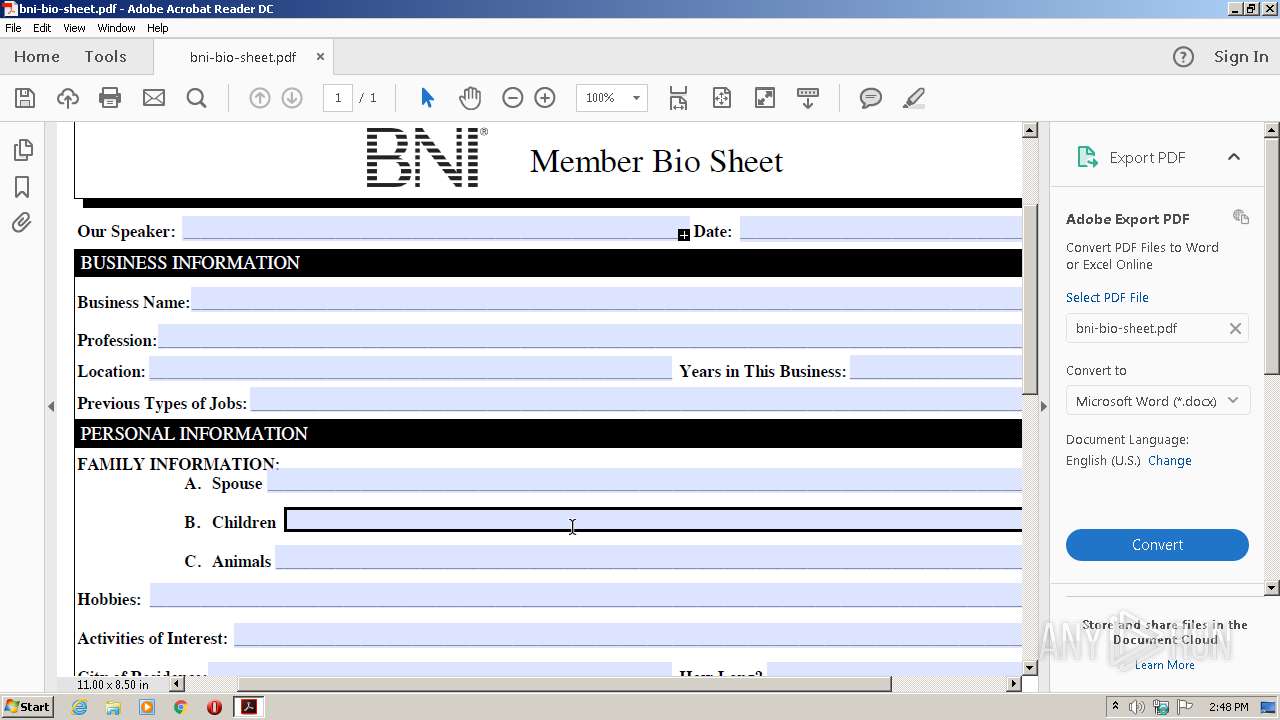Click the Convert button
1280x720 pixels.
pyautogui.click(x=1157, y=545)
